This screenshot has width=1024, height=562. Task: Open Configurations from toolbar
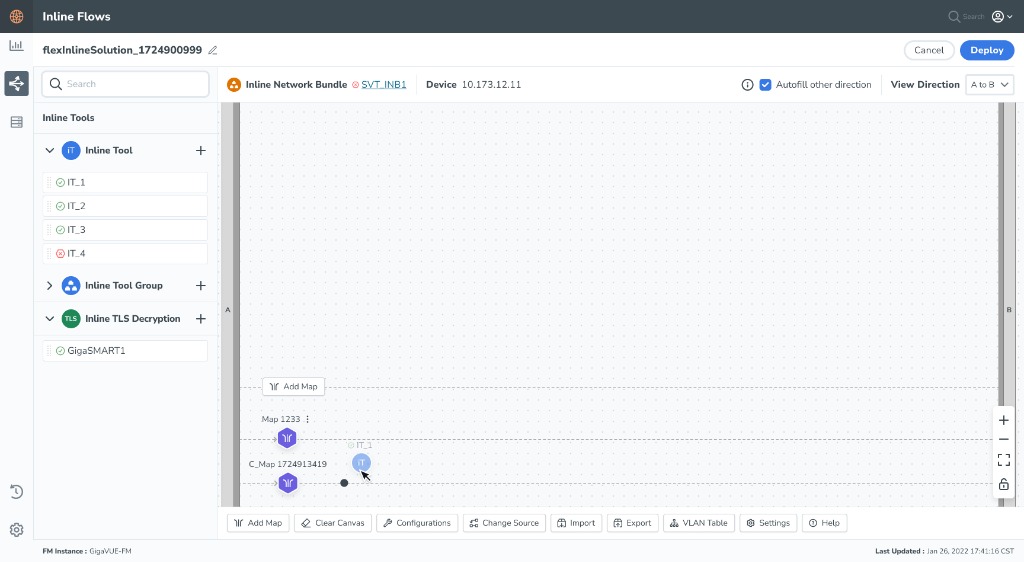point(417,523)
